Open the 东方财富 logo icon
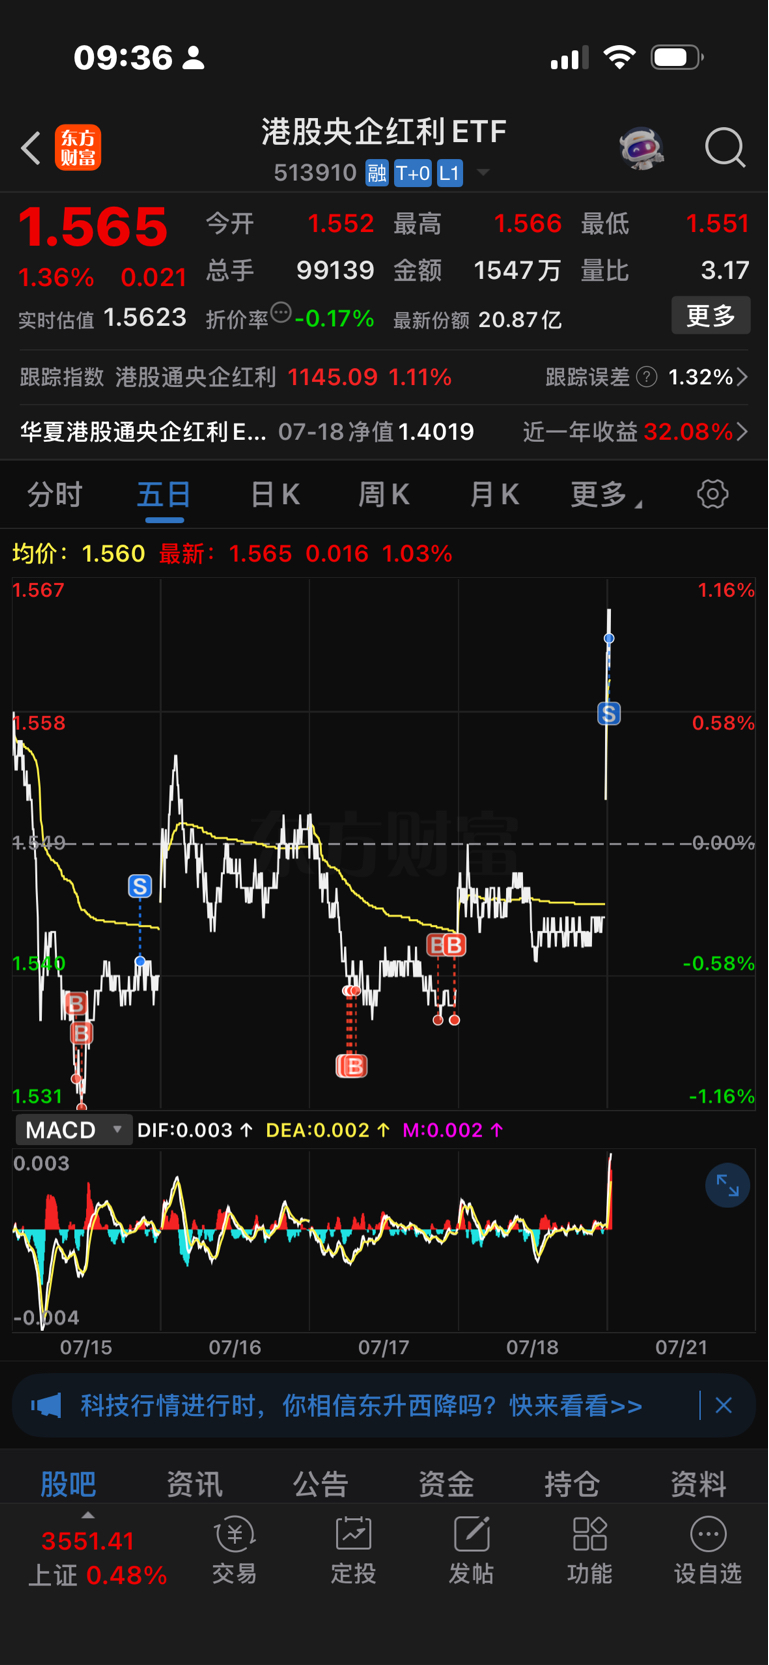 click(78, 148)
